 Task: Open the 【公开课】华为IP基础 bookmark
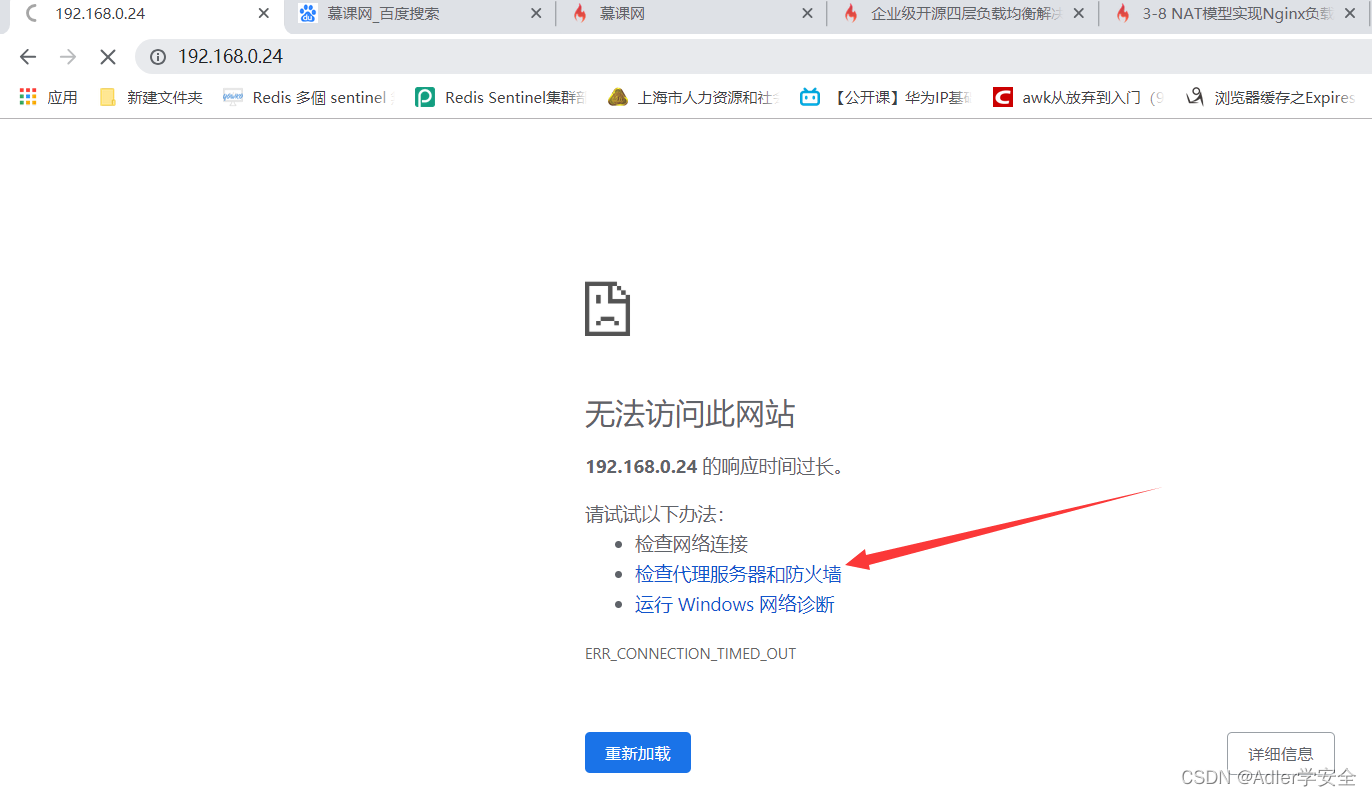(887, 97)
